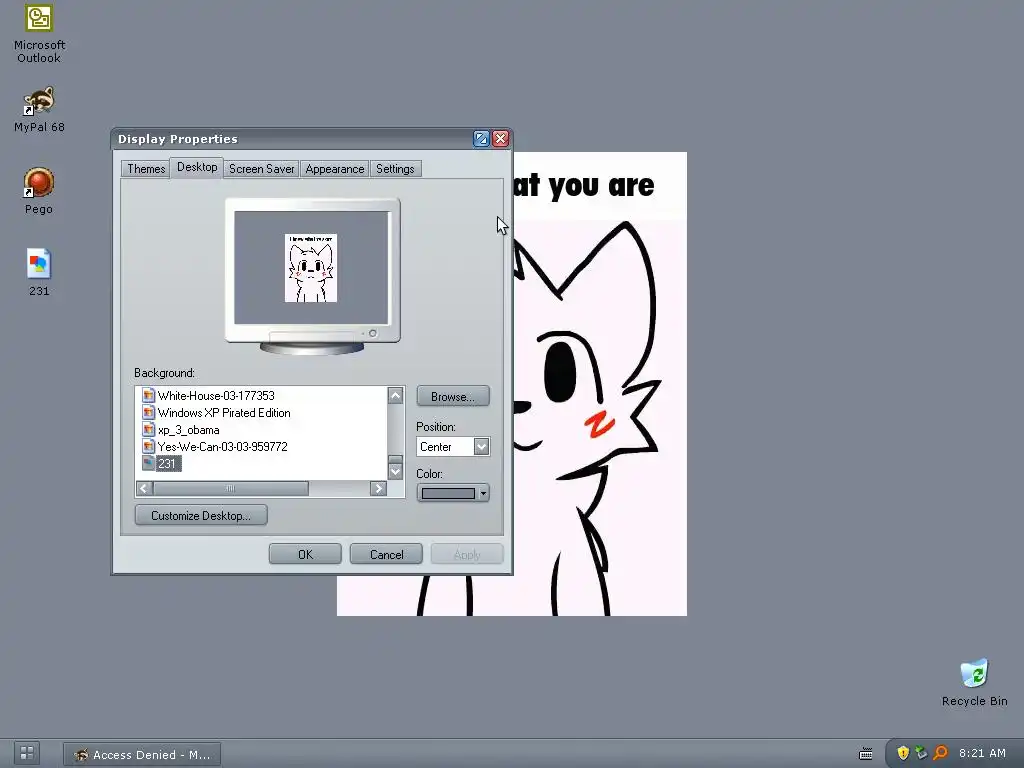Screen dimensions: 1024x768
Task: Click Customize Desktop... button
Action: pyautogui.click(x=201, y=515)
